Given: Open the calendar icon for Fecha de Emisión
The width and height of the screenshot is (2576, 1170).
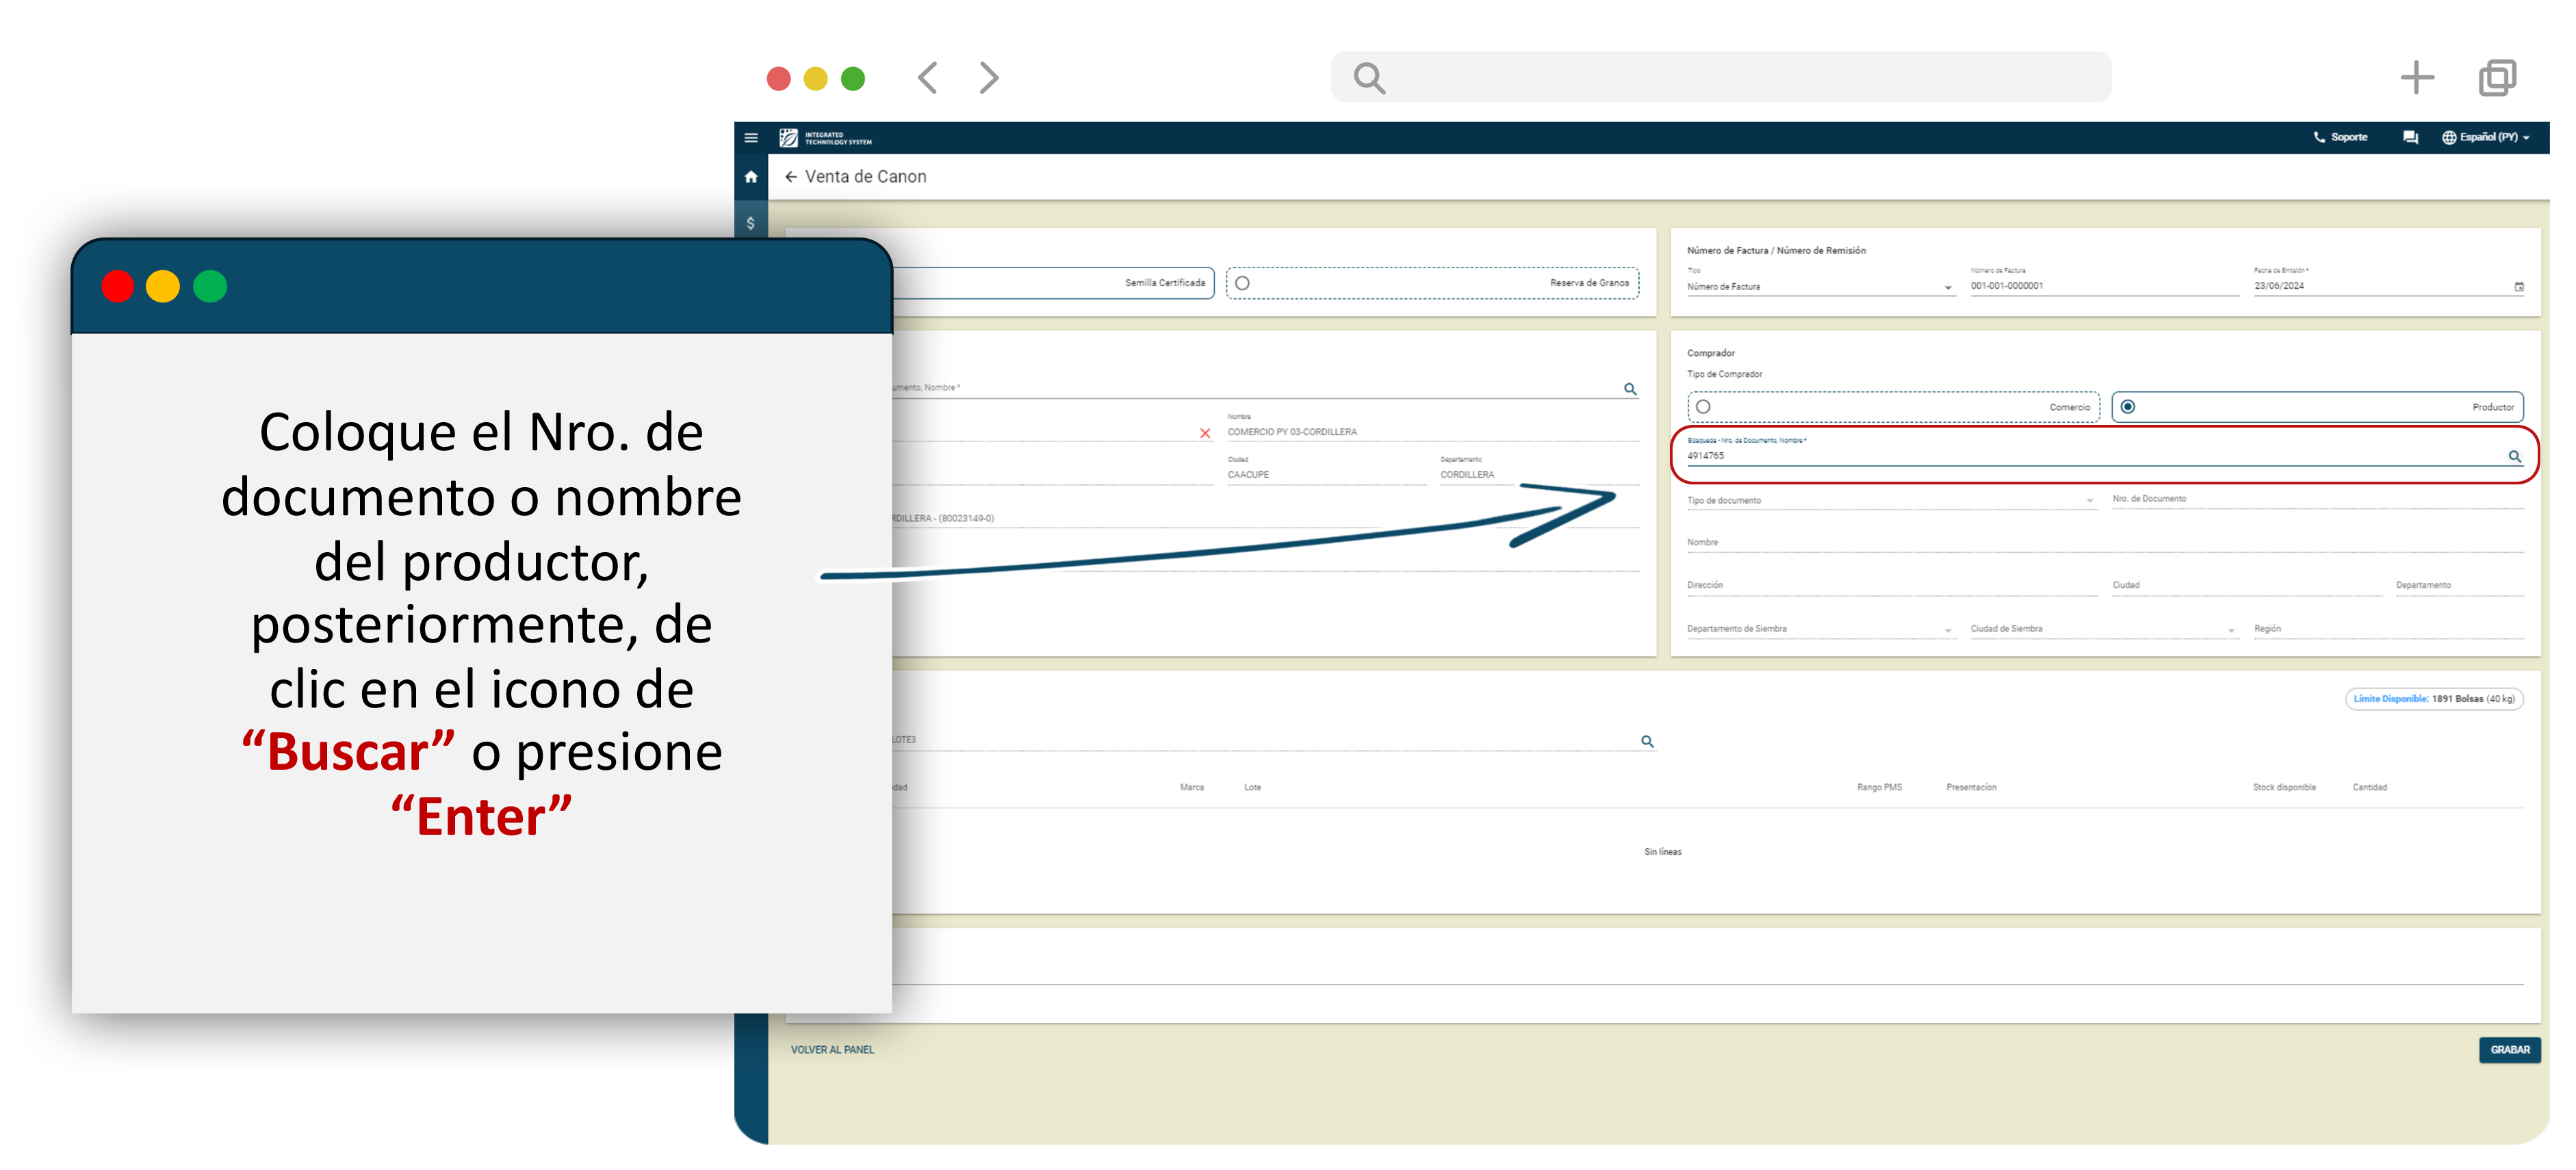Looking at the screenshot, I should (x=2519, y=287).
